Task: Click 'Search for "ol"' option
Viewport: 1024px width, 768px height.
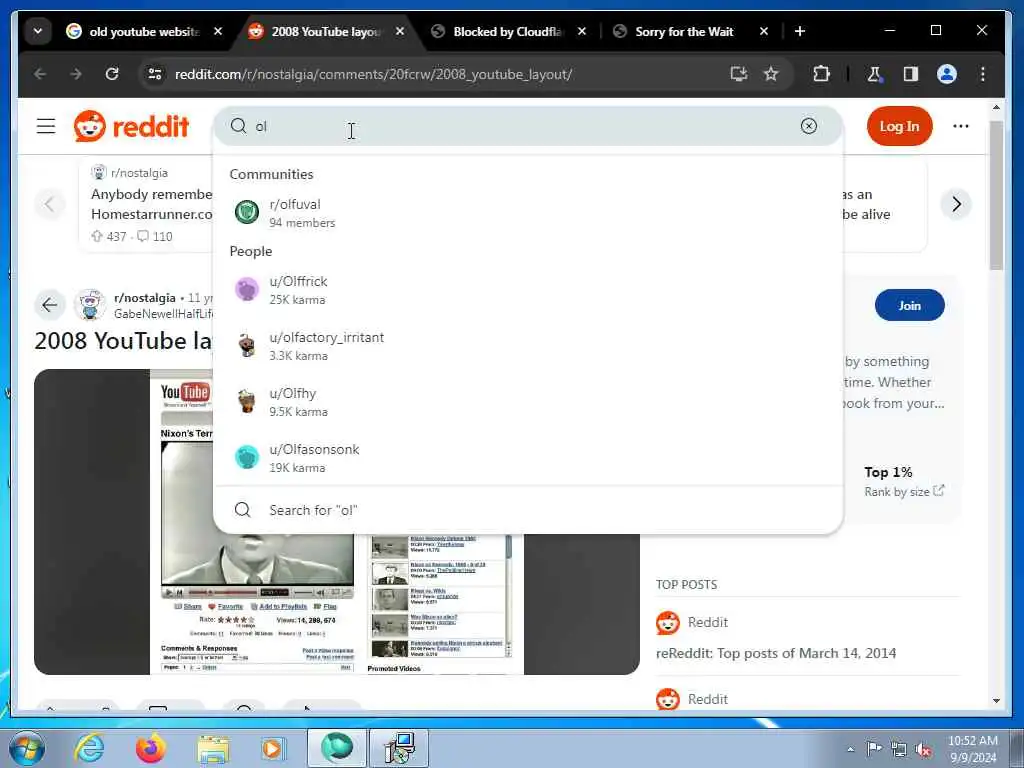Action: click(528, 510)
